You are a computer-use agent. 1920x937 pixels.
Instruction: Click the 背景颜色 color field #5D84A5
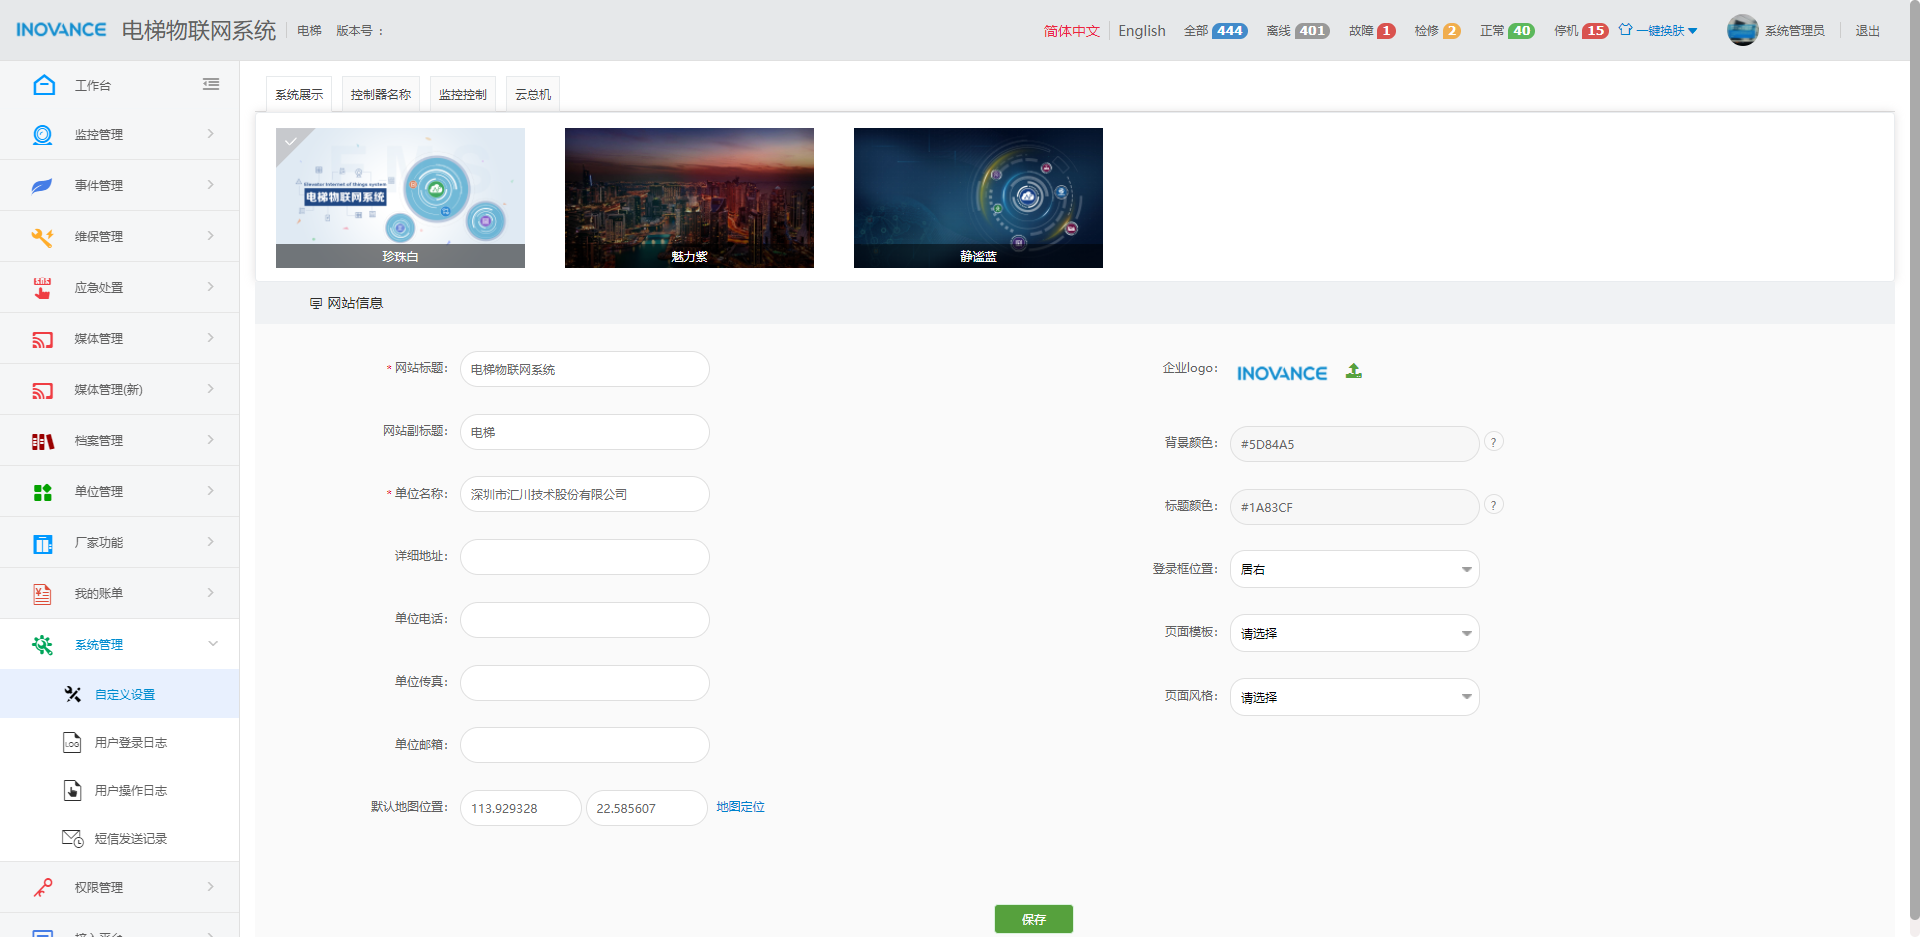coord(1354,444)
